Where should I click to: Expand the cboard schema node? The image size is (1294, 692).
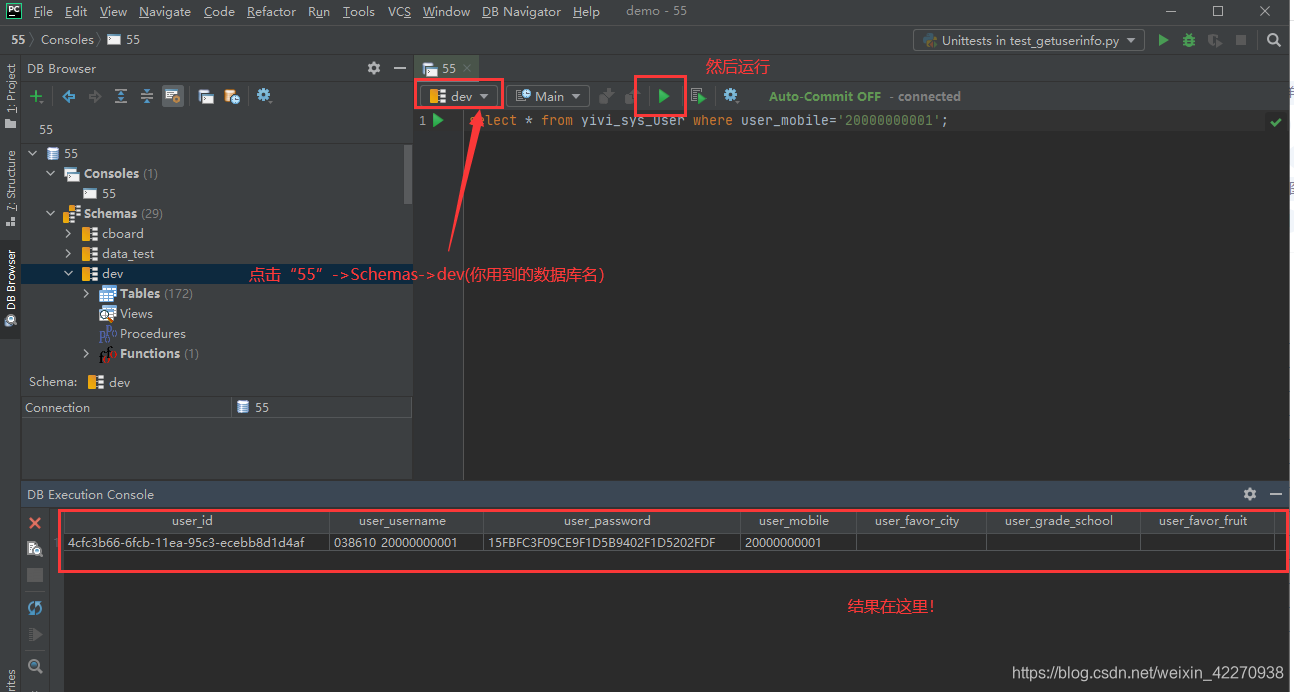[x=69, y=233]
